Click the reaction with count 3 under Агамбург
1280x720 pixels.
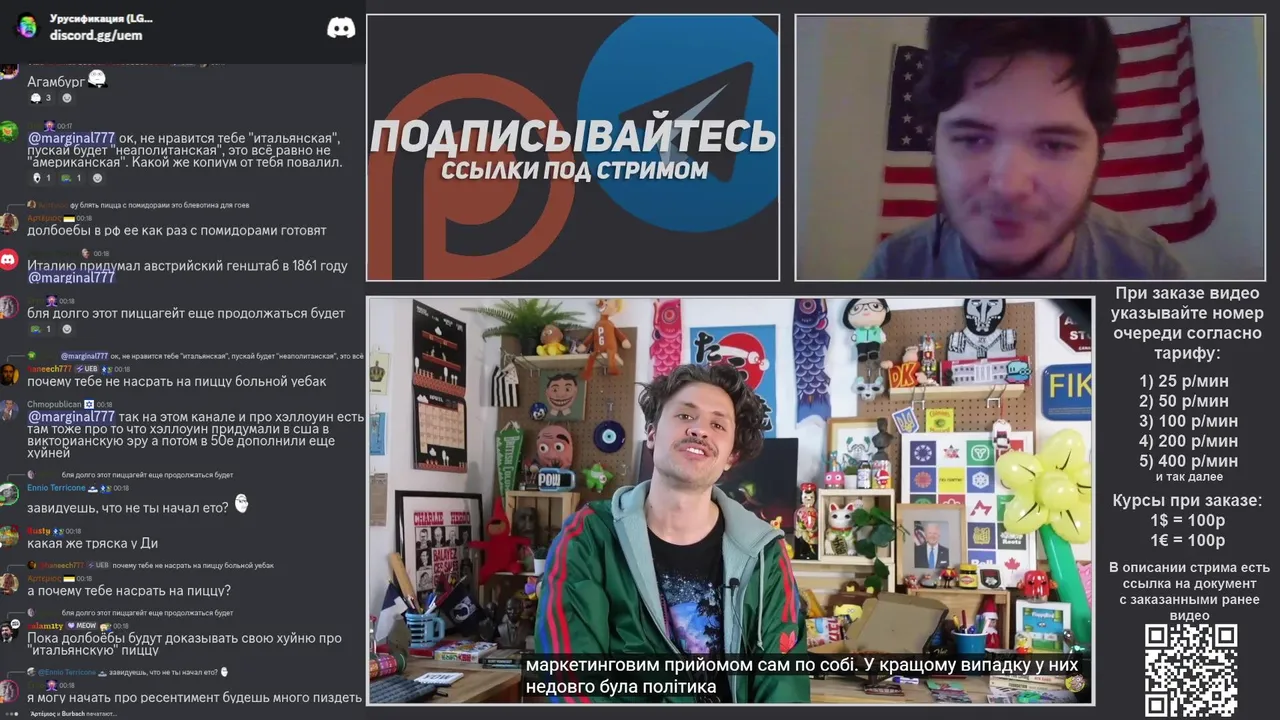click(41, 98)
